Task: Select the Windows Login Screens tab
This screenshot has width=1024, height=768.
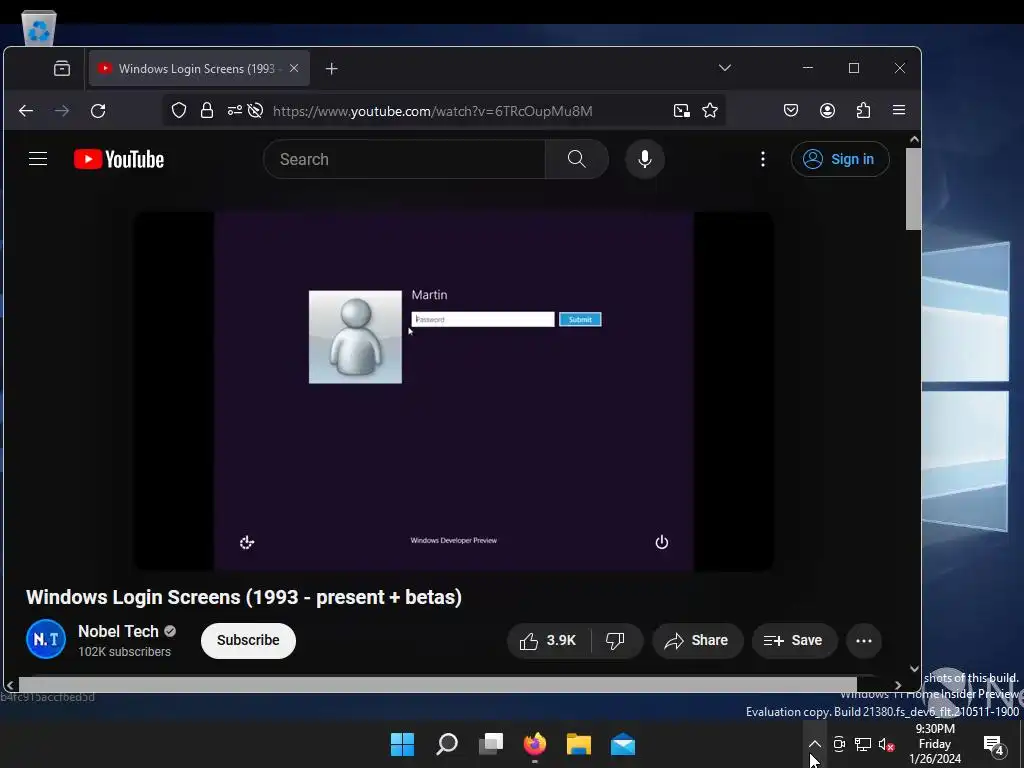Action: pos(199,69)
